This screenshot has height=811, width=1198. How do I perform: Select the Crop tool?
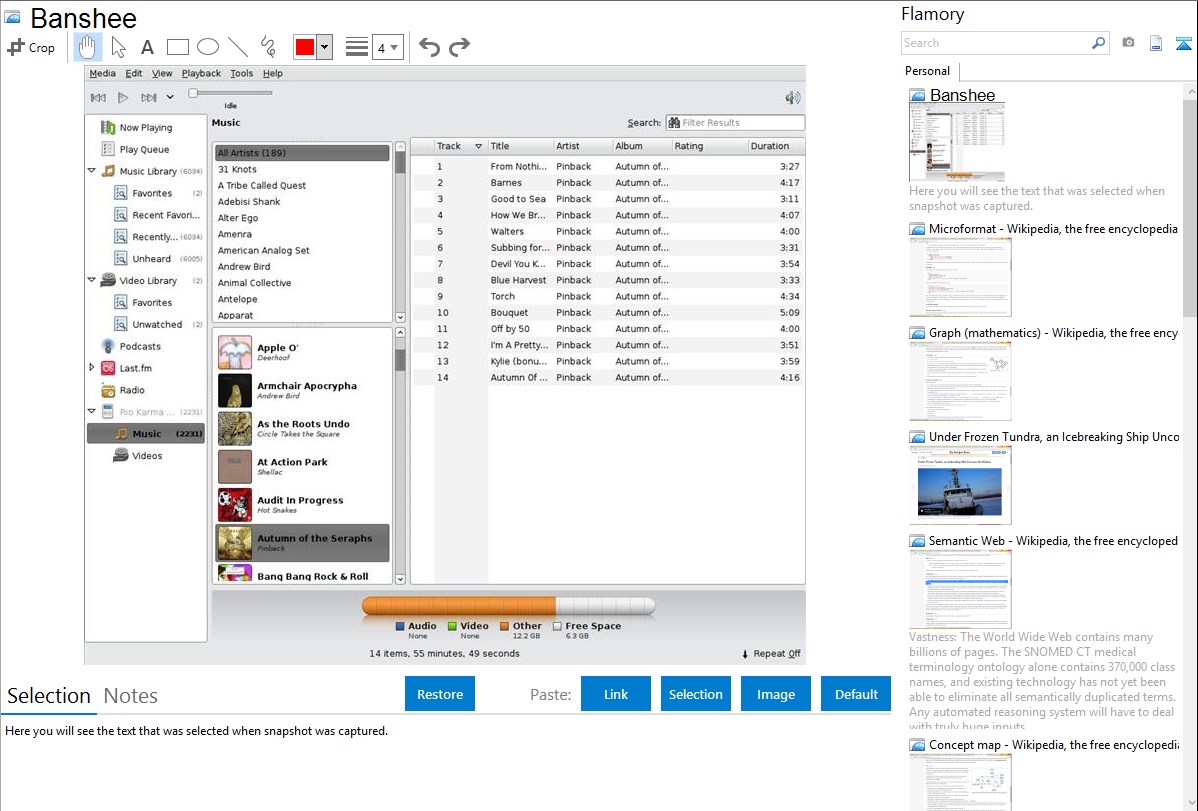coord(31,47)
